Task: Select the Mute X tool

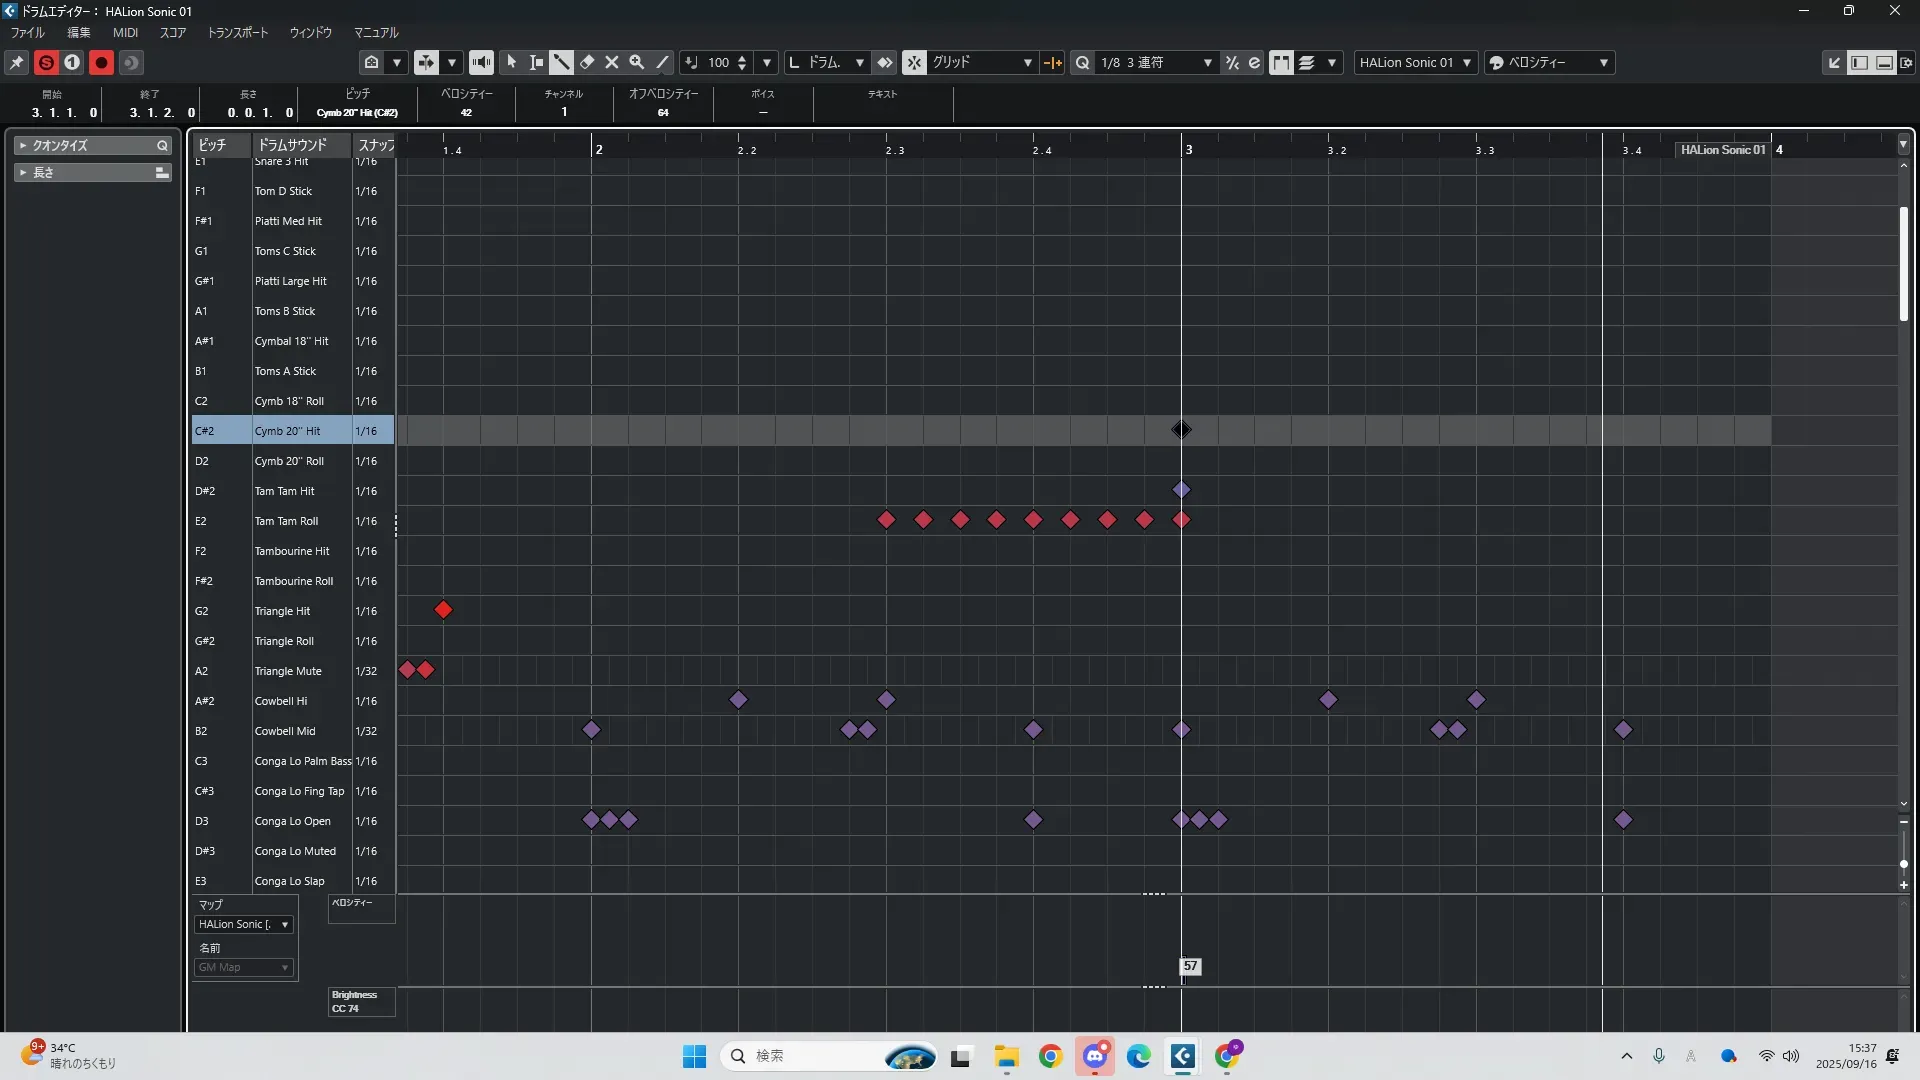Action: point(612,62)
